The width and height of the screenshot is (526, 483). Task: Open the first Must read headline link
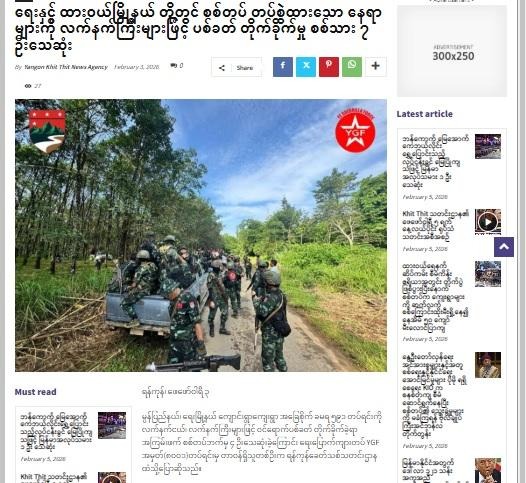(56, 432)
